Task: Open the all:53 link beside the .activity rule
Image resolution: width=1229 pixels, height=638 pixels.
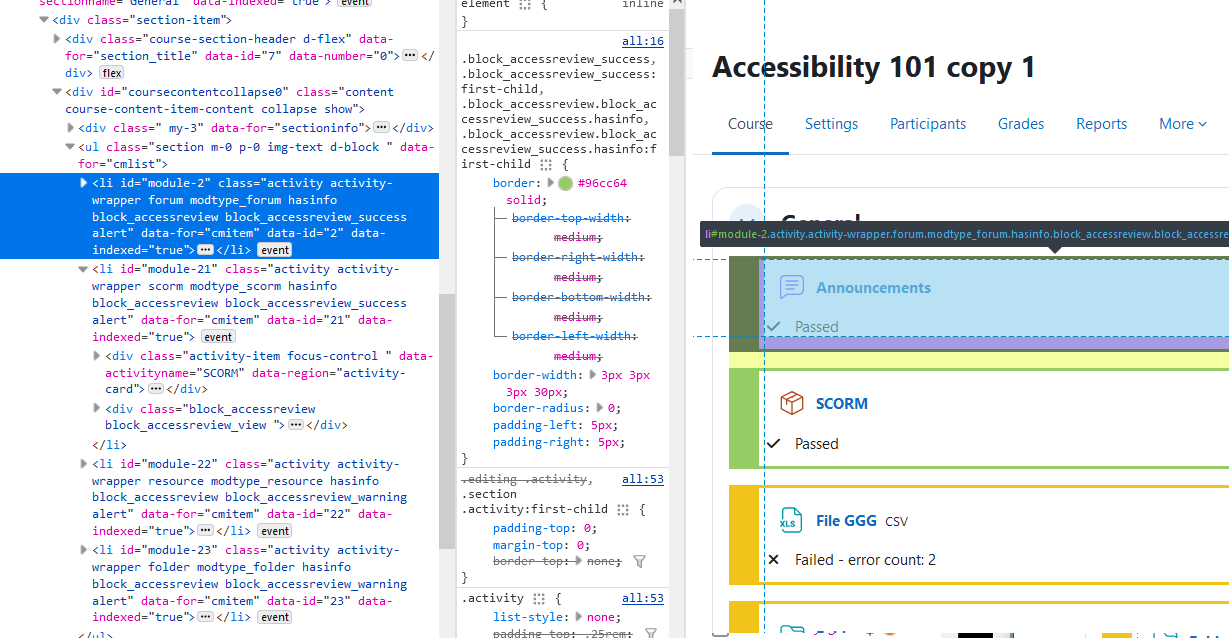Action: click(643, 598)
